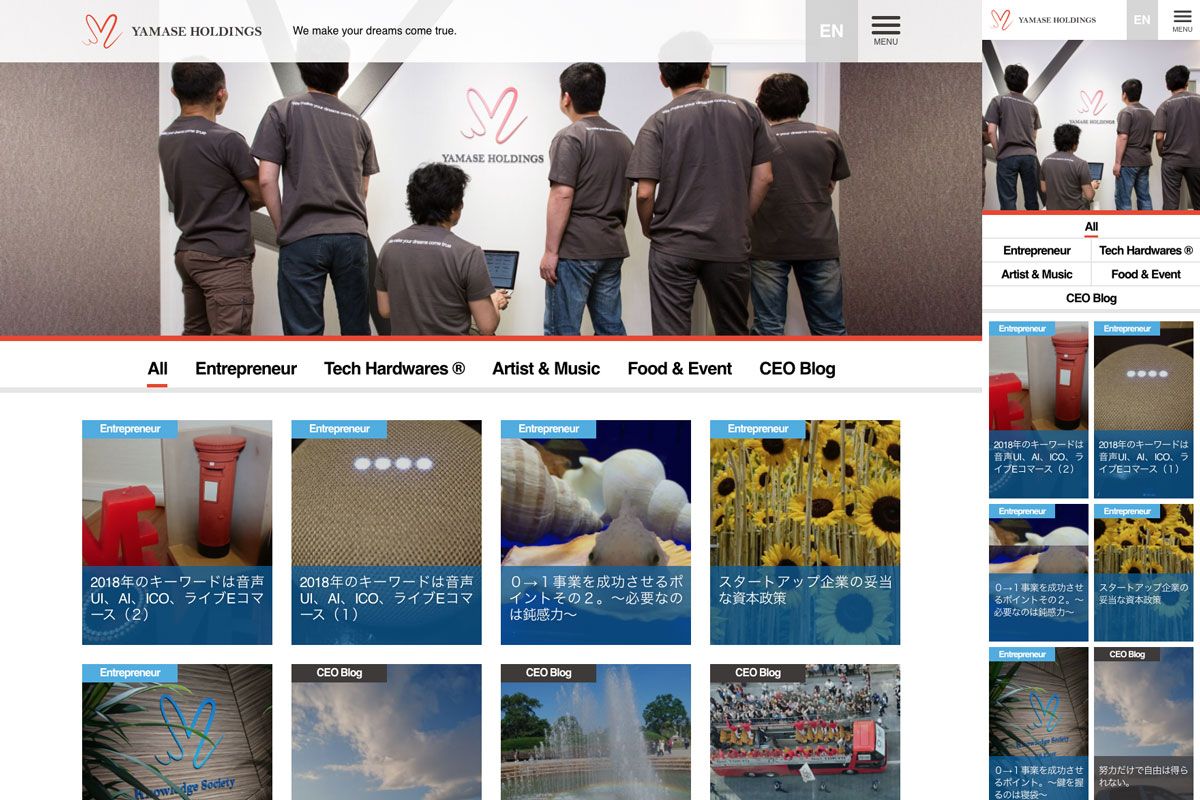The height and width of the screenshot is (800, 1200).
Task: Switch desktop site language to EN
Action: (x=831, y=31)
